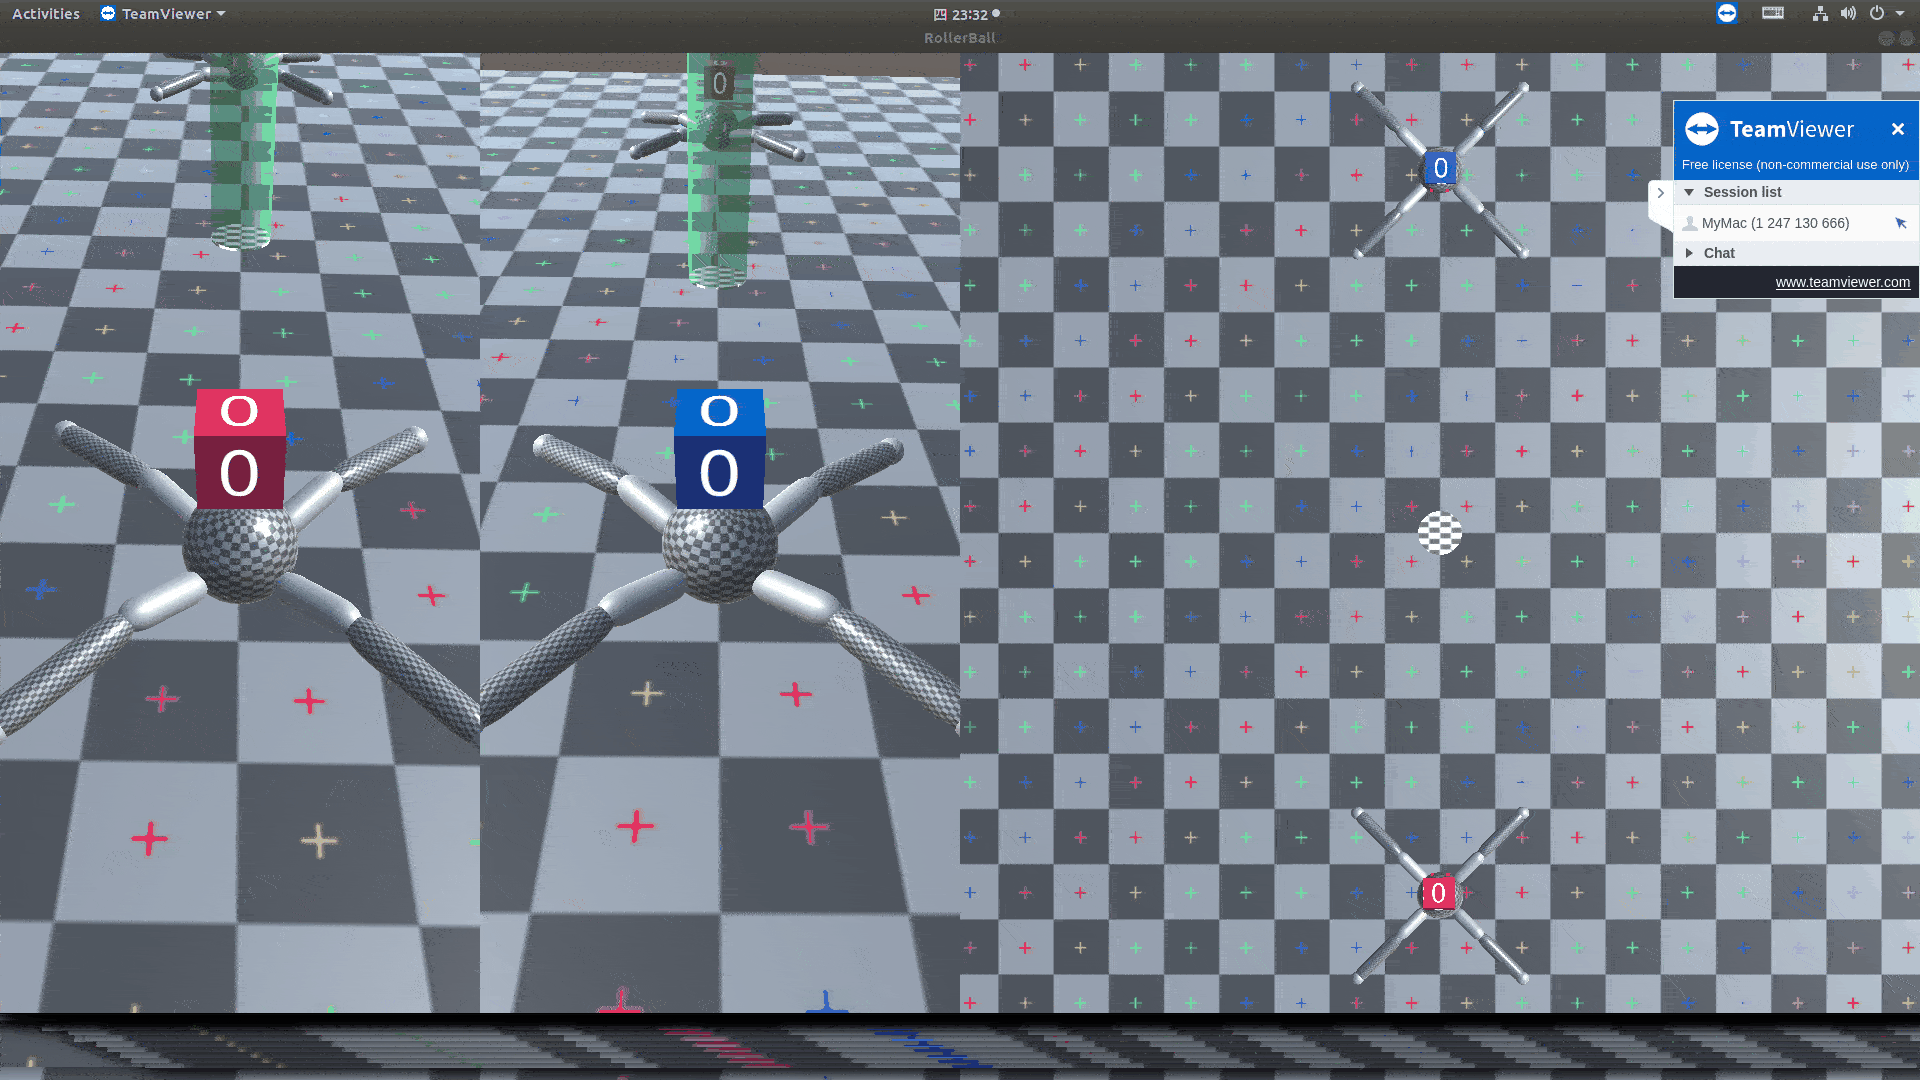Open the volume speaker icon

(1848, 14)
